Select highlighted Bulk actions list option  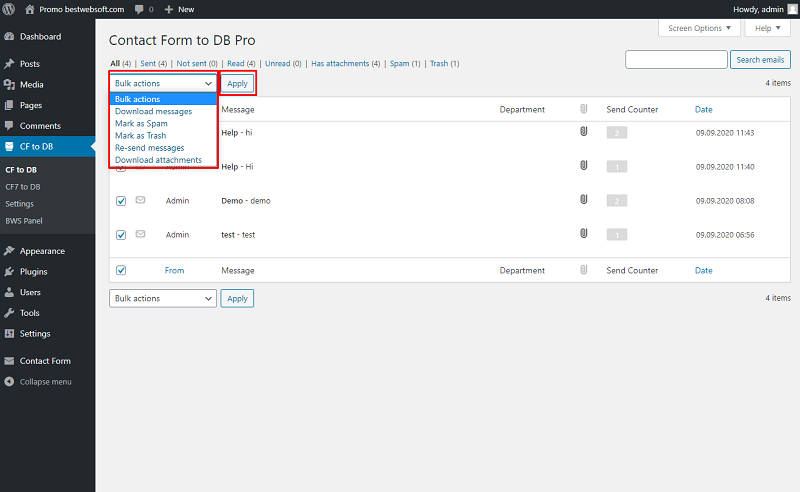pos(163,99)
